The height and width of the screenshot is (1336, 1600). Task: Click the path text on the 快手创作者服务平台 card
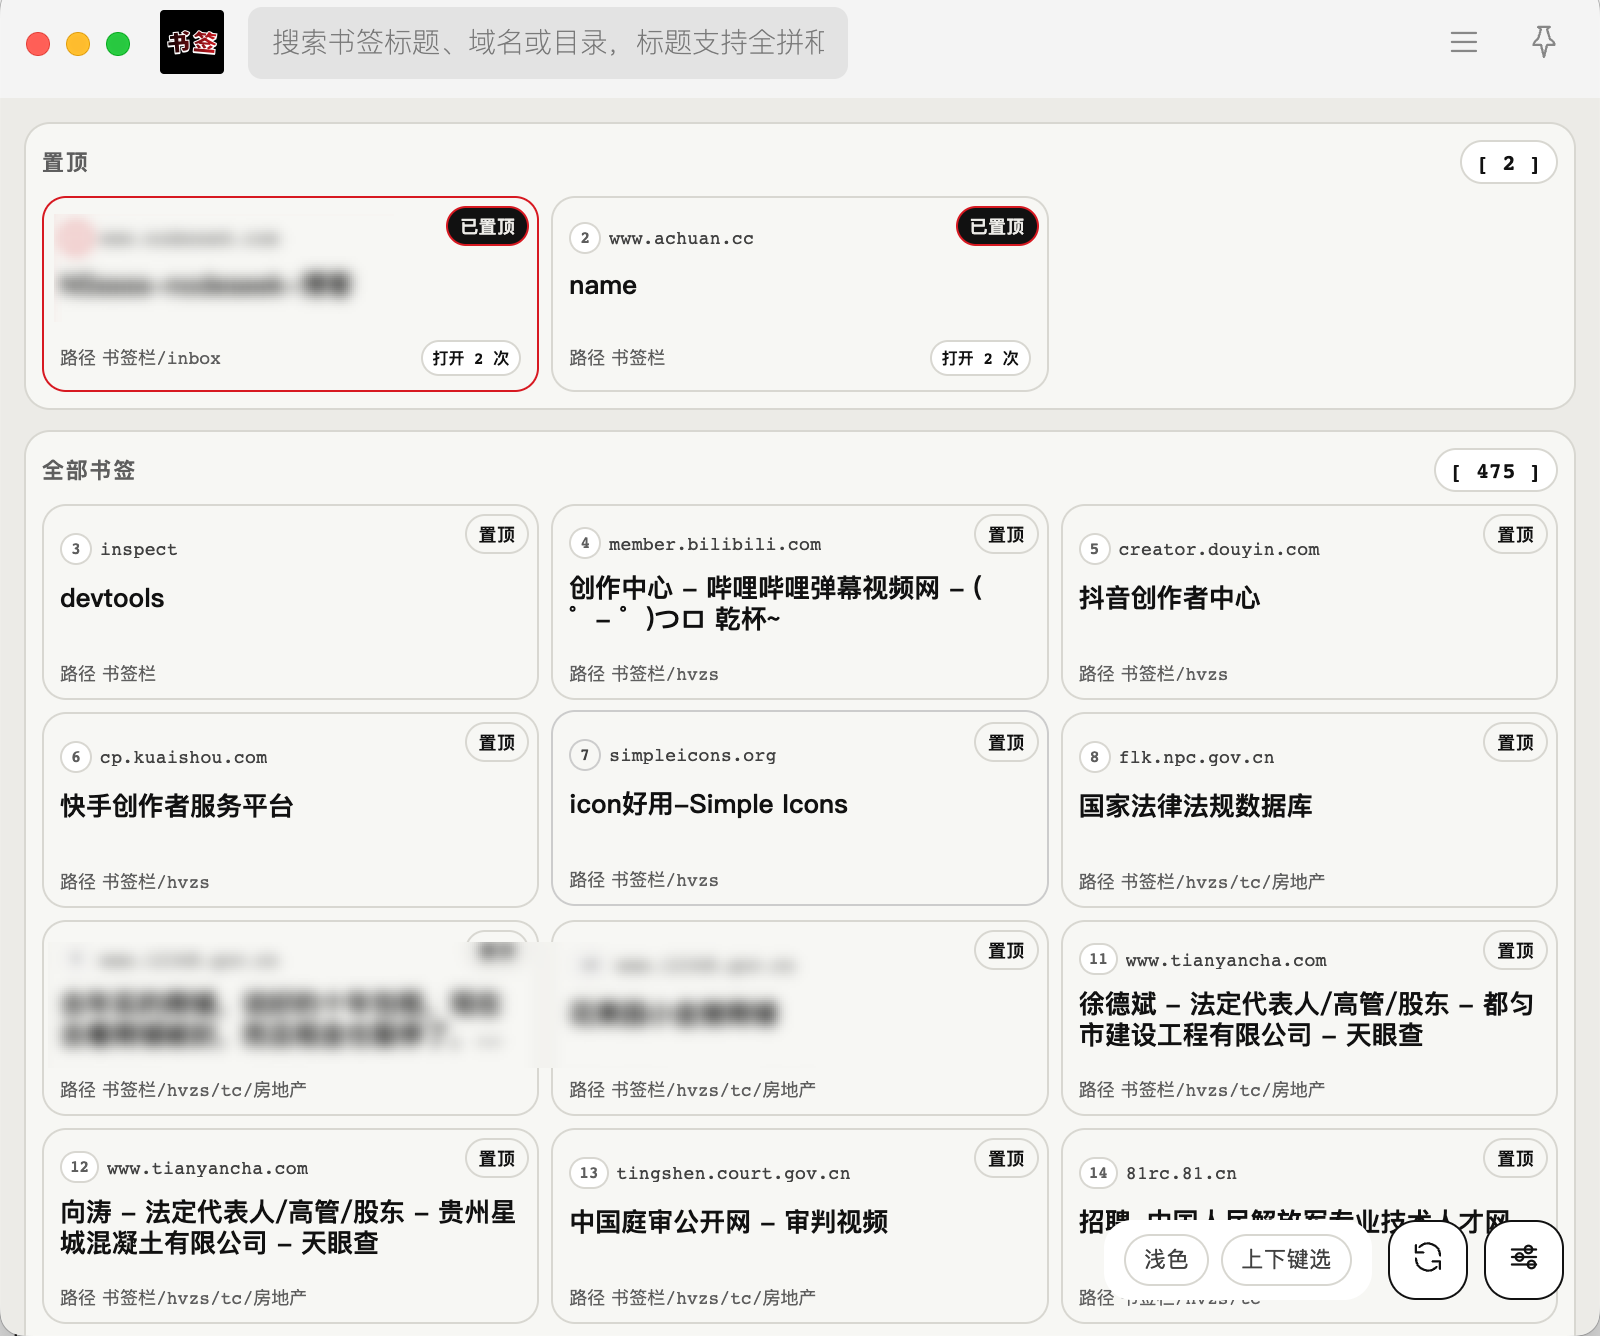pos(135,882)
